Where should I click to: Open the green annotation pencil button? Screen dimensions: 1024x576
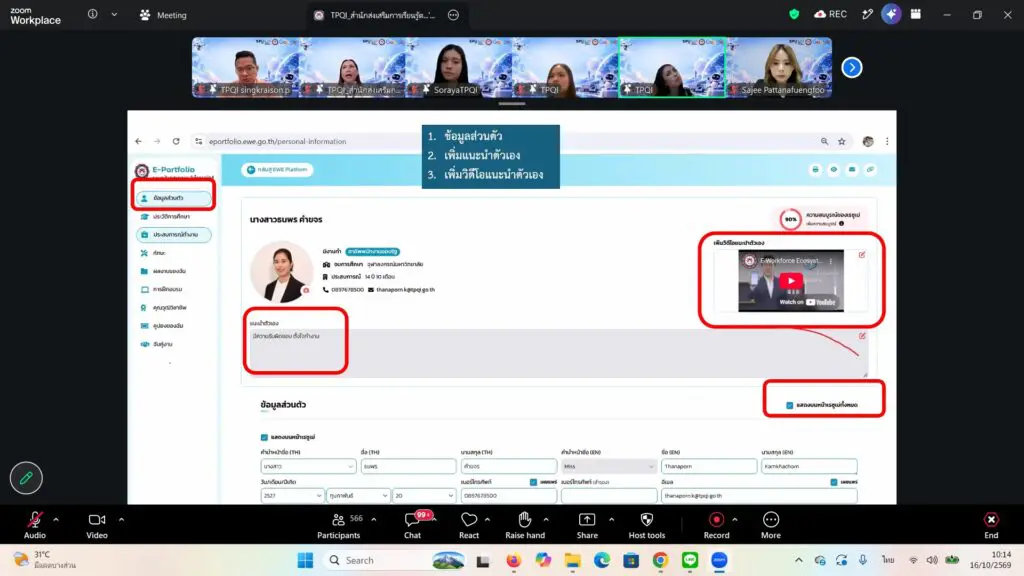click(x=26, y=478)
